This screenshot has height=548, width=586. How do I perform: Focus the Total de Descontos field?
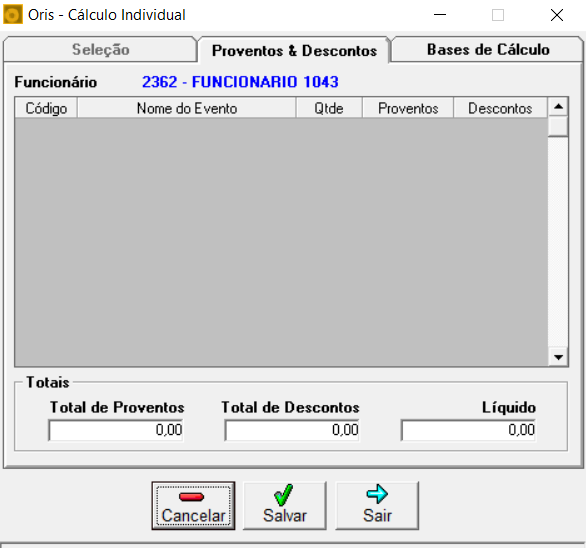[292, 430]
